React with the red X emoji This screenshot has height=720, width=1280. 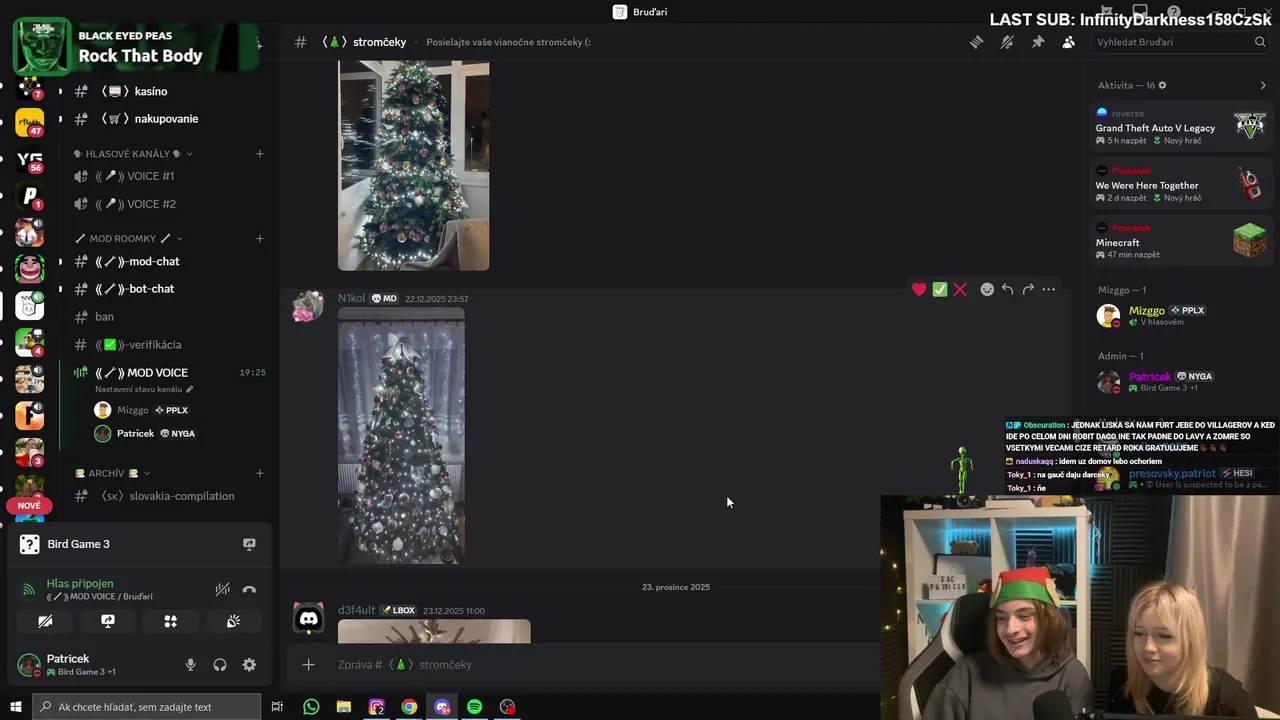tap(960, 289)
